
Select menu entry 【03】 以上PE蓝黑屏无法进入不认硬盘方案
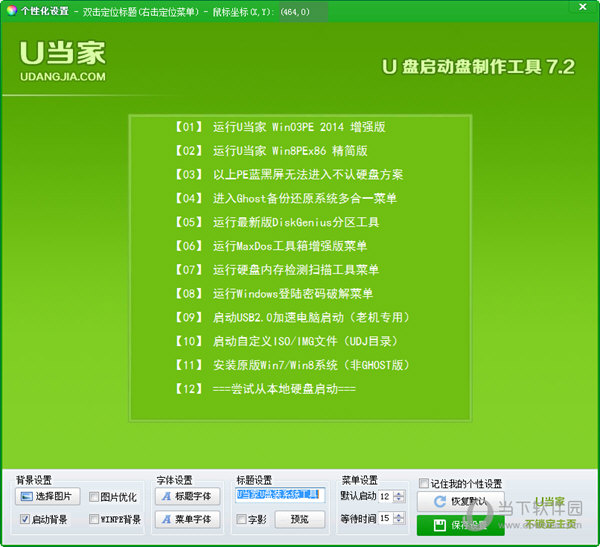click(x=289, y=175)
